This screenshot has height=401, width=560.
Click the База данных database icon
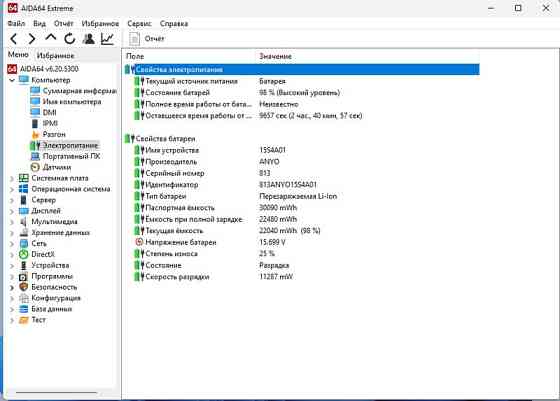pos(24,309)
